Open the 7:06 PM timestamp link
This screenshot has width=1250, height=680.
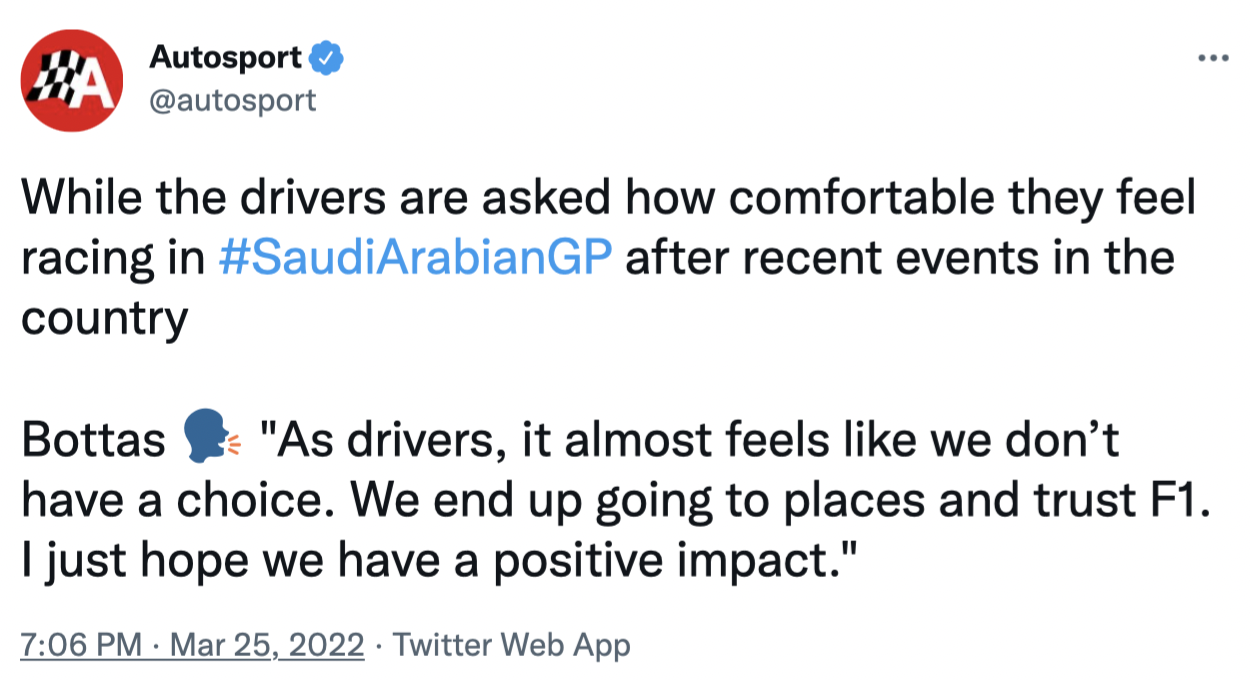pos(80,645)
